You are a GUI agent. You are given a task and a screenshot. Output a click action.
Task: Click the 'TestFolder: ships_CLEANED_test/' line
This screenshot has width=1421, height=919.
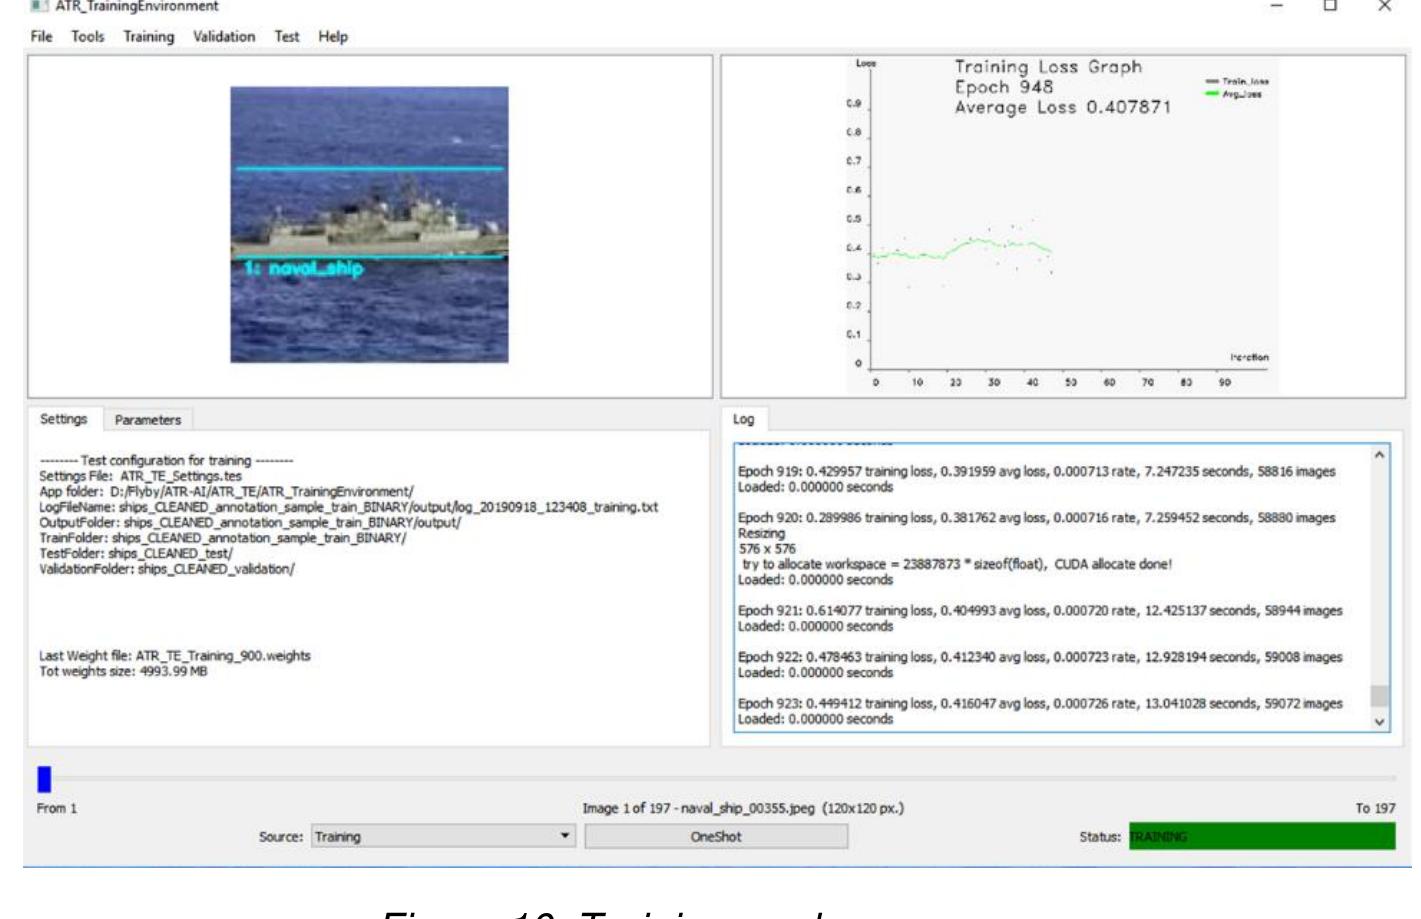[136, 553]
